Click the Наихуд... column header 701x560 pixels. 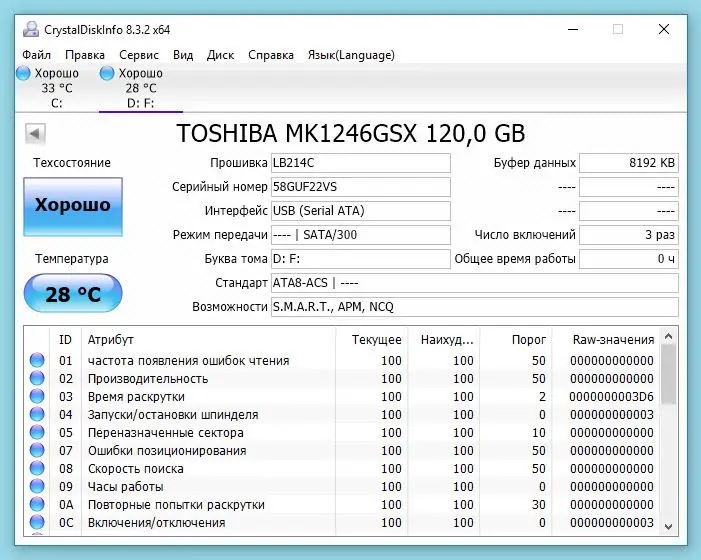[x=444, y=340]
